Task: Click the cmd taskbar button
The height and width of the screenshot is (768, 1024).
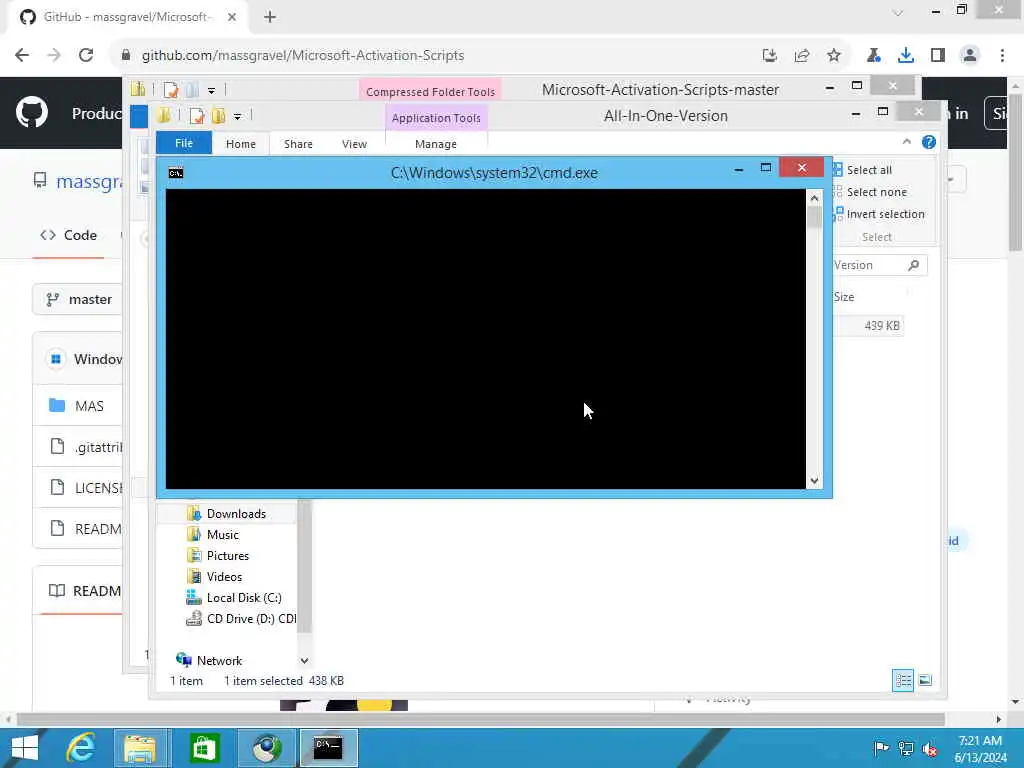Action: point(328,748)
